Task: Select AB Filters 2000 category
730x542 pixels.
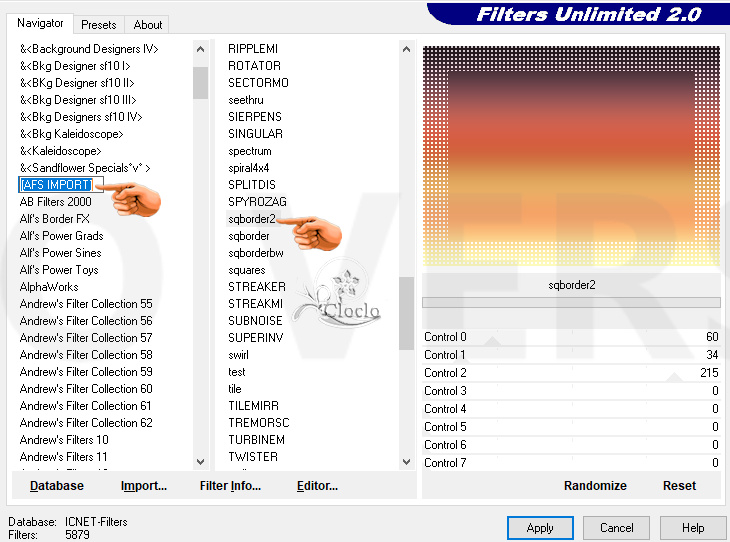Action: (x=55, y=202)
